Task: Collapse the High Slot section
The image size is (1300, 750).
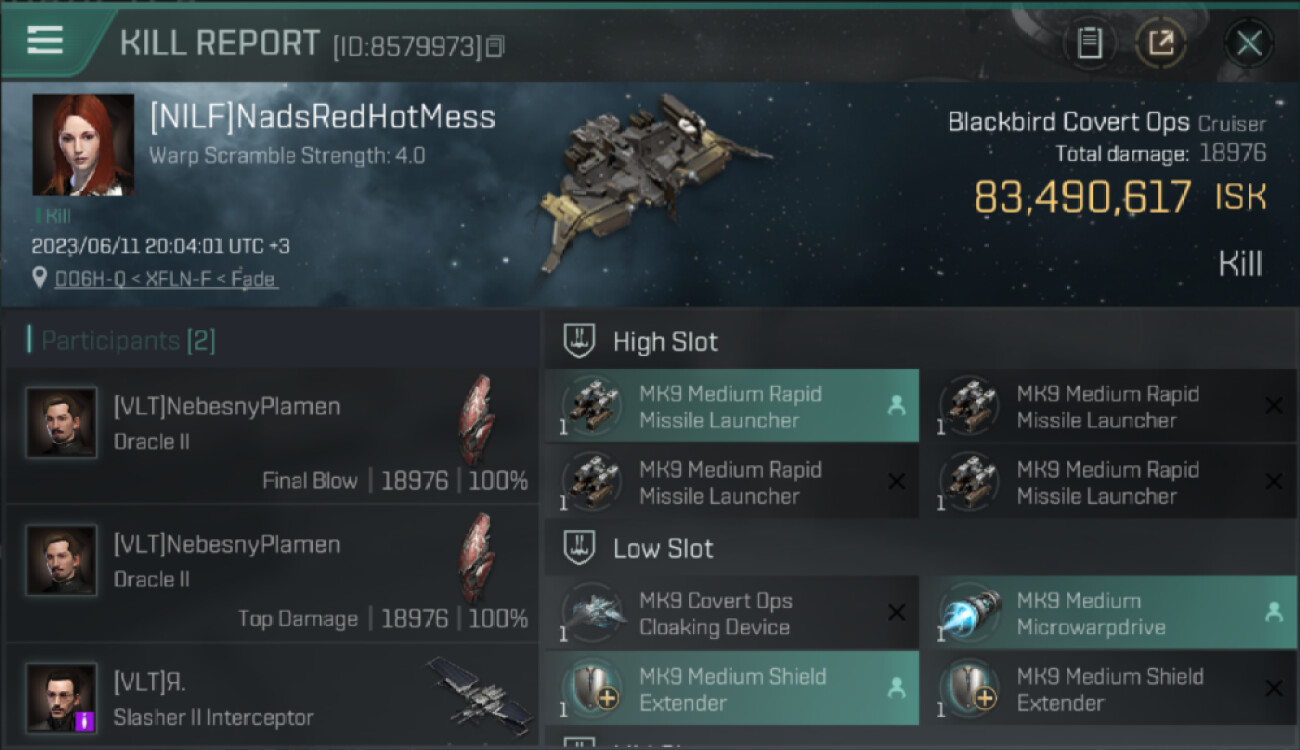Action: [665, 342]
